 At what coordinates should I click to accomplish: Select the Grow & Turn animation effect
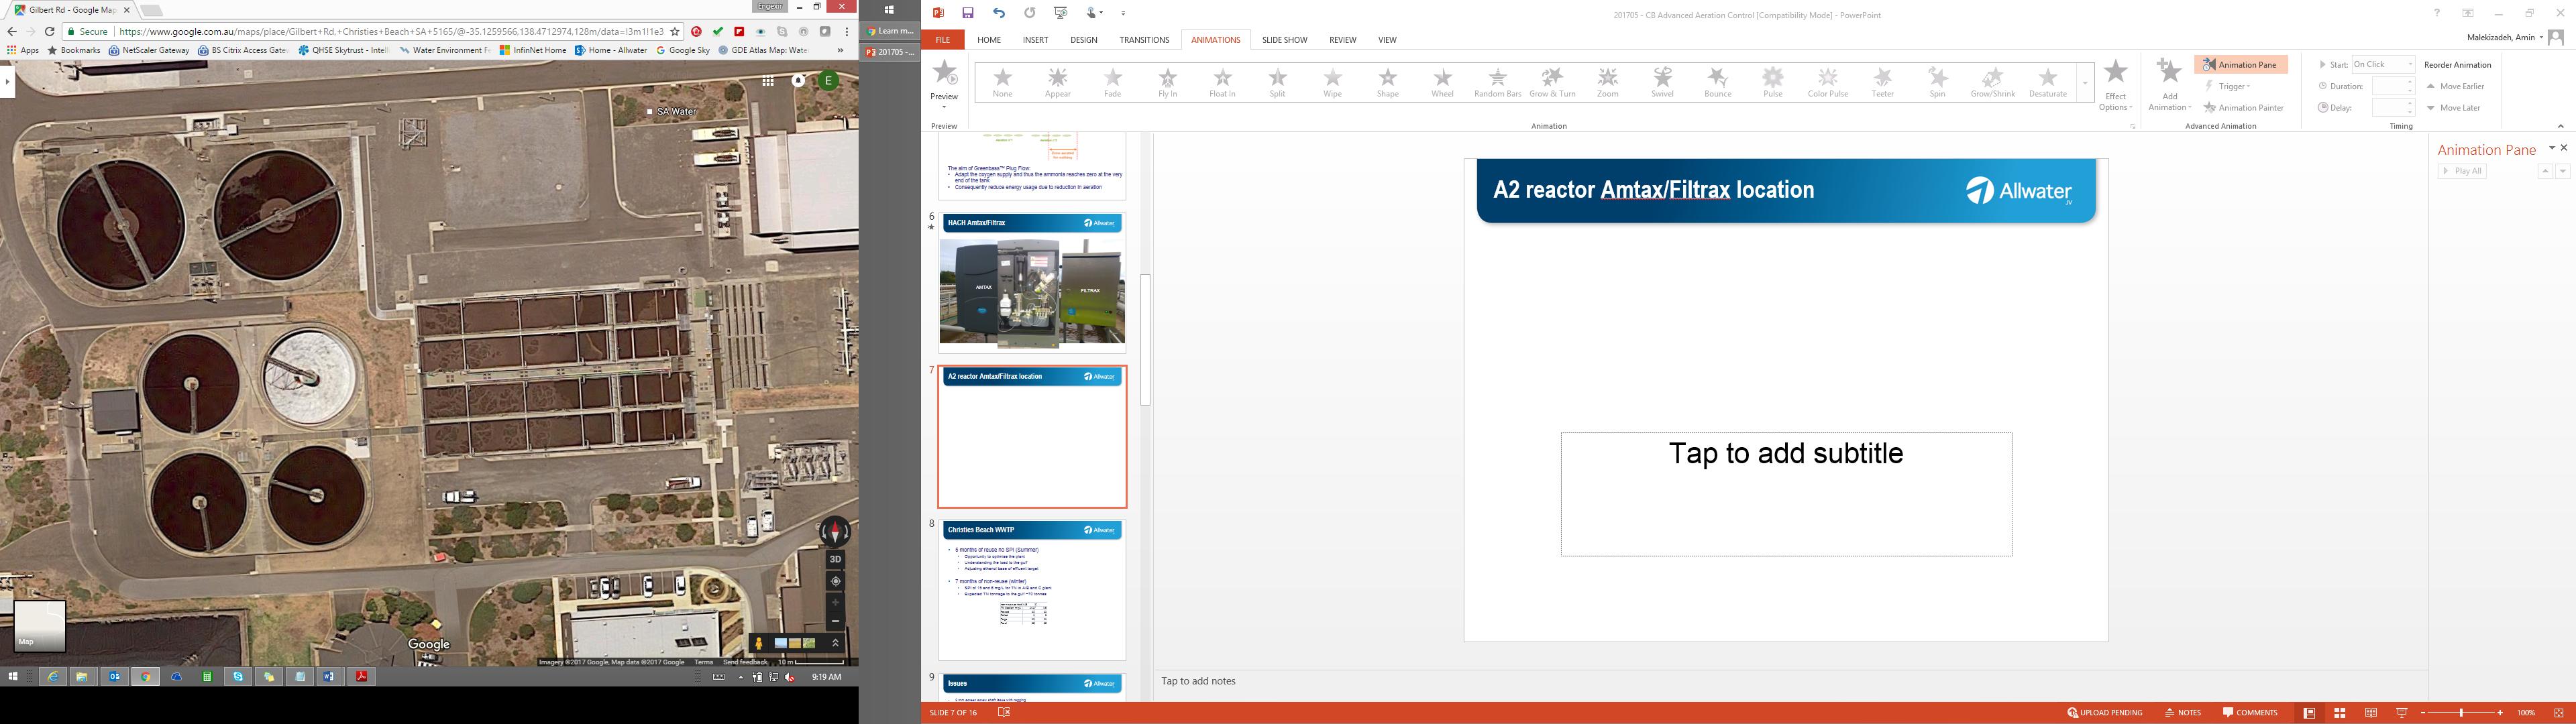1552,83
